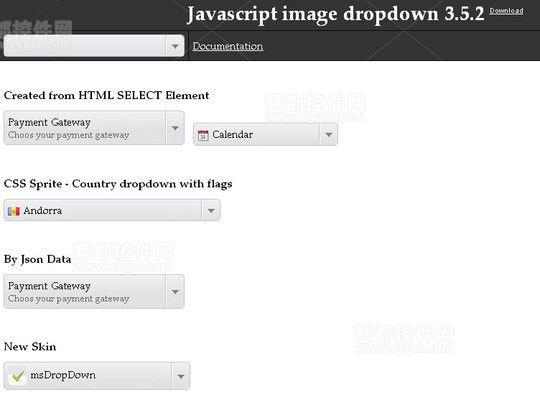The width and height of the screenshot is (540, 397).
Task: Click the Andorra flag icon
Action: pos(13,211)
